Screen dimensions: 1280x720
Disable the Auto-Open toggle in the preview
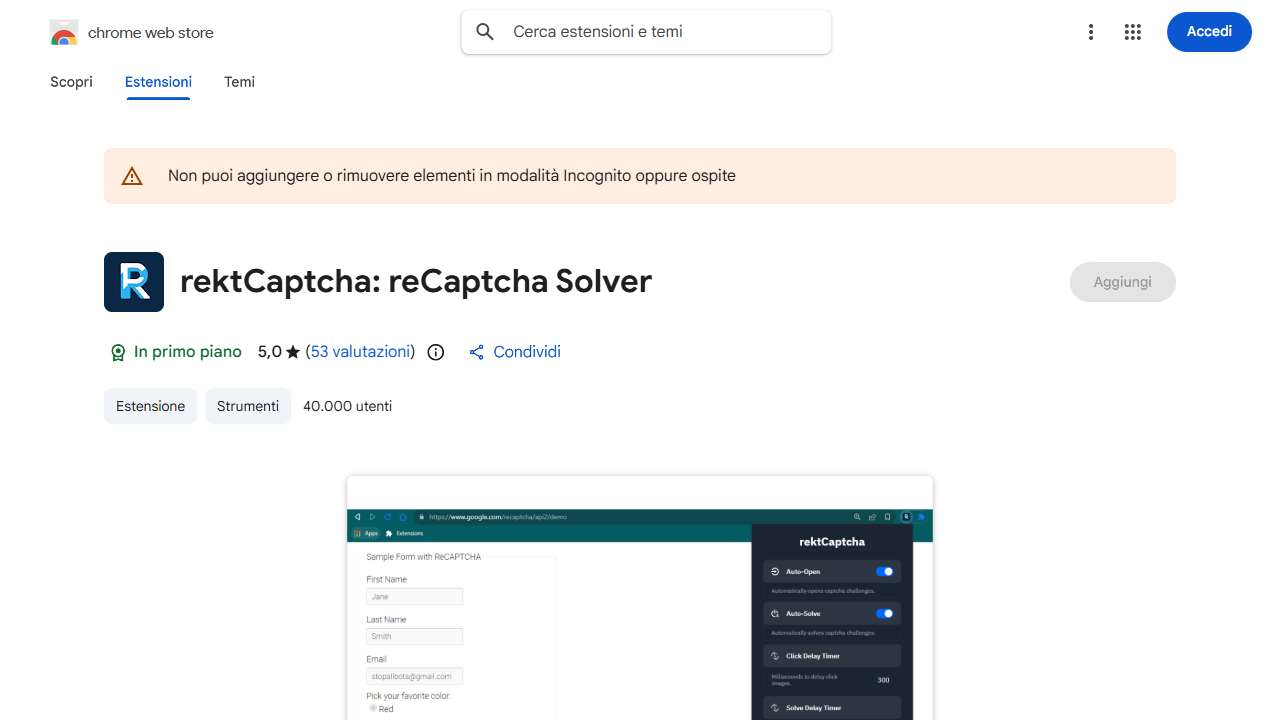click(885, 571)
